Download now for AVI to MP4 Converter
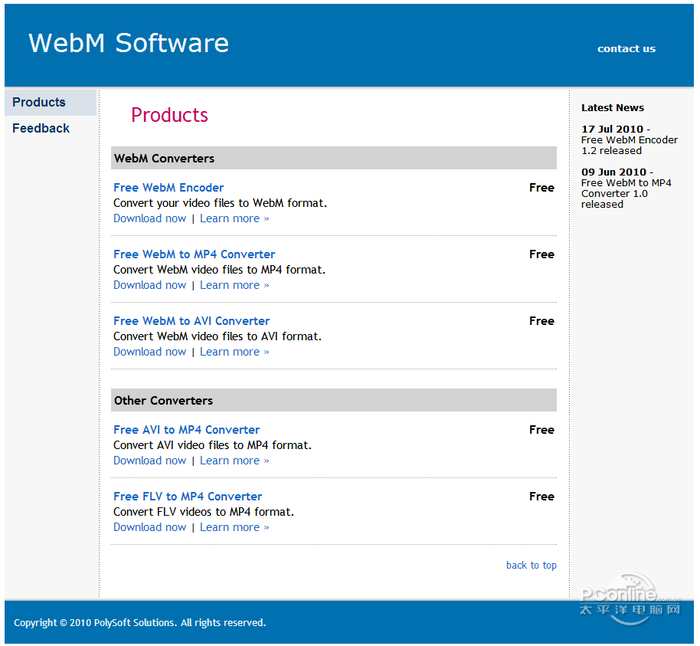Image resolution: width=700 pixels, height=646 pixels. (x=149, y=461)
